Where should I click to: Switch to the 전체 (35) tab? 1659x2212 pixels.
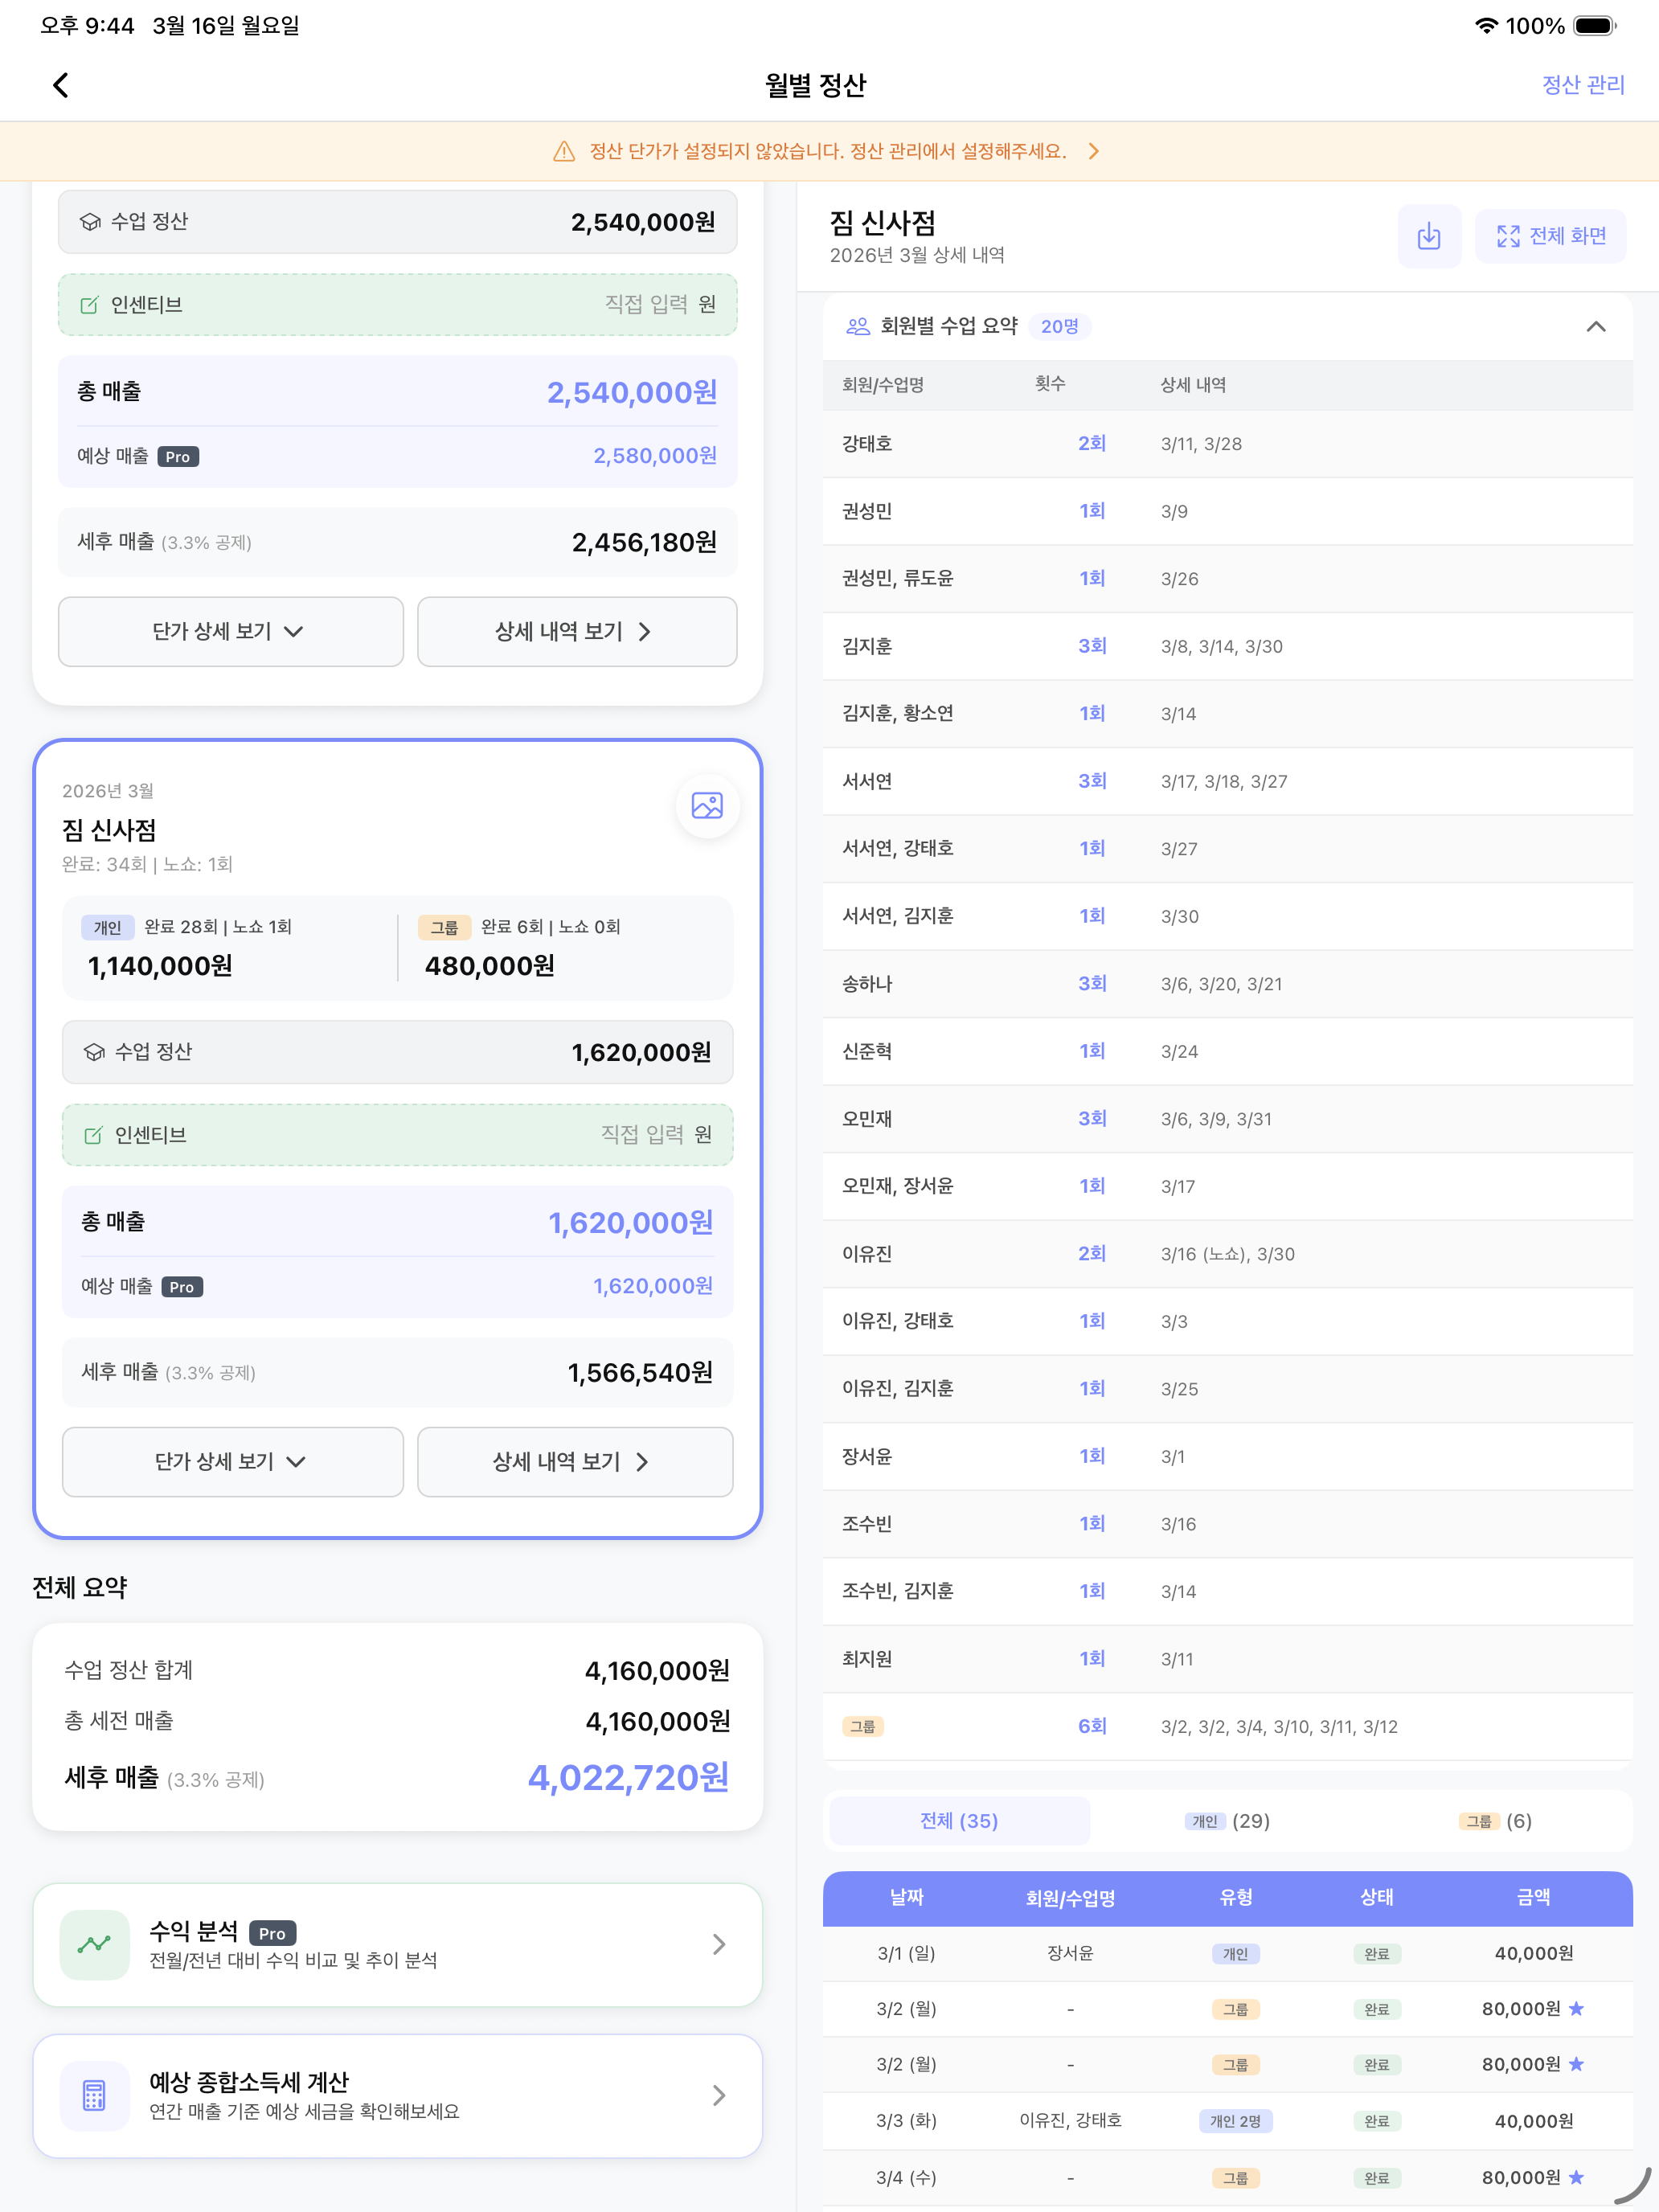pyautogui.click(x=958, y=1821)
